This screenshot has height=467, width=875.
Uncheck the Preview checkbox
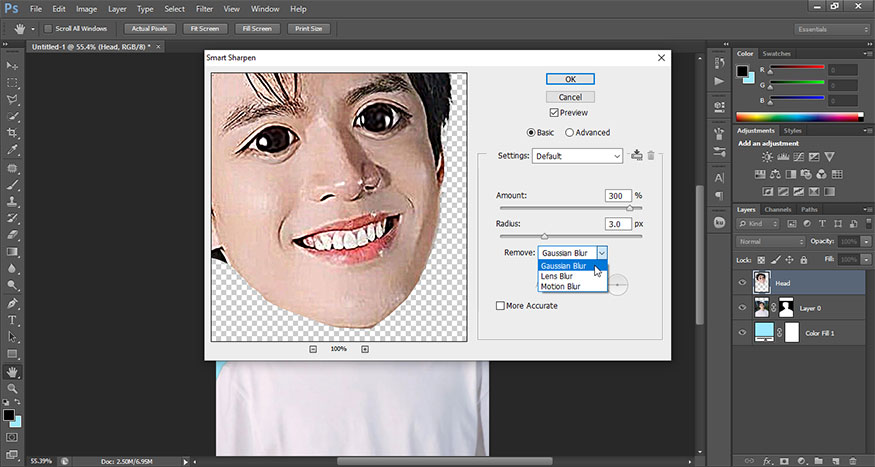click(x=555, y=114)
